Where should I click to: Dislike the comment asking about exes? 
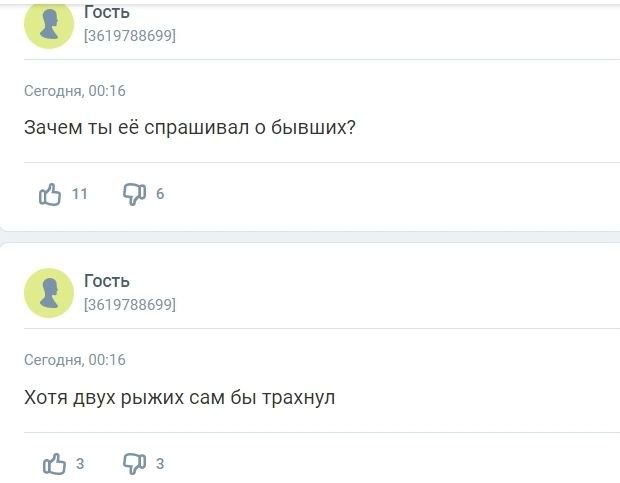134,194
